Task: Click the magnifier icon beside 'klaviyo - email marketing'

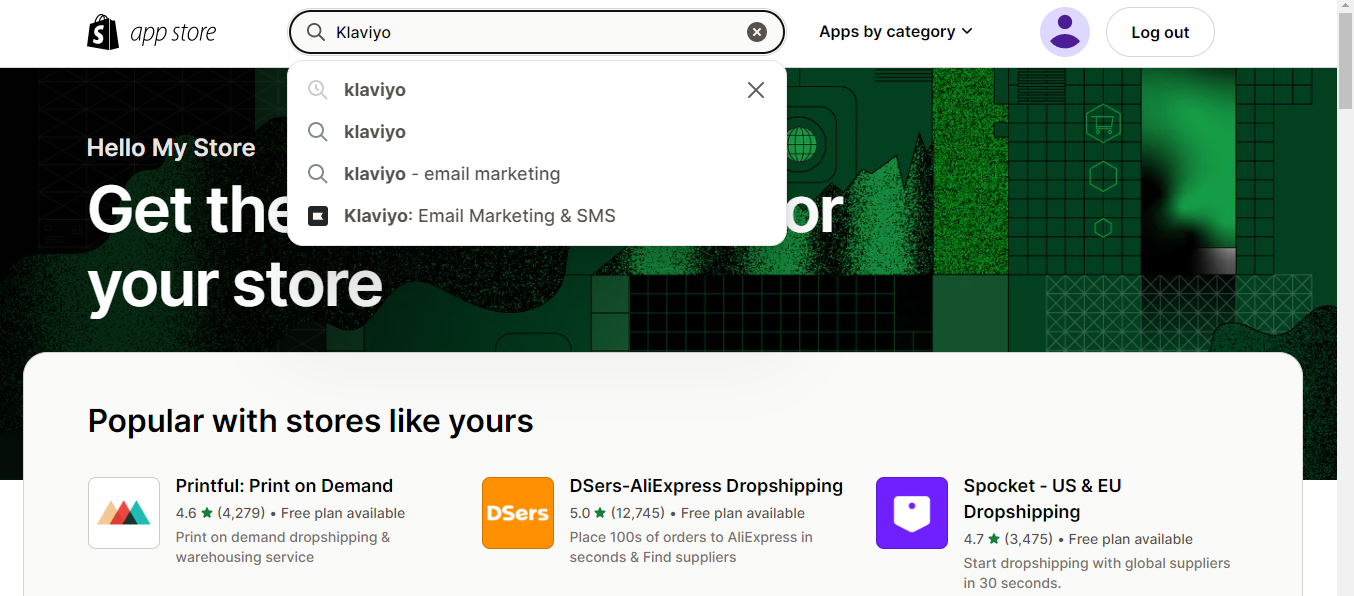Action: [317, 174]
